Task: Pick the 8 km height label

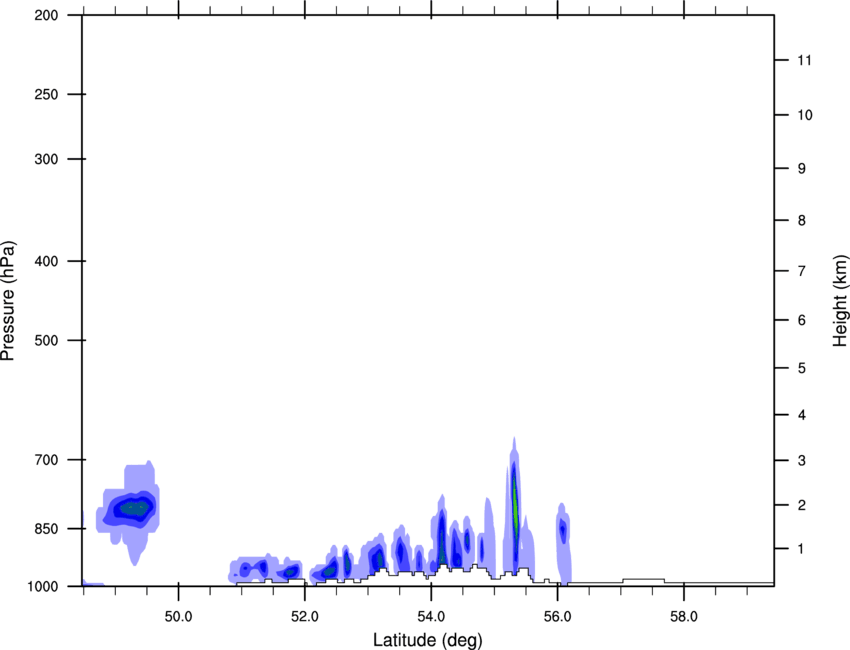Action: coord(802,220)
